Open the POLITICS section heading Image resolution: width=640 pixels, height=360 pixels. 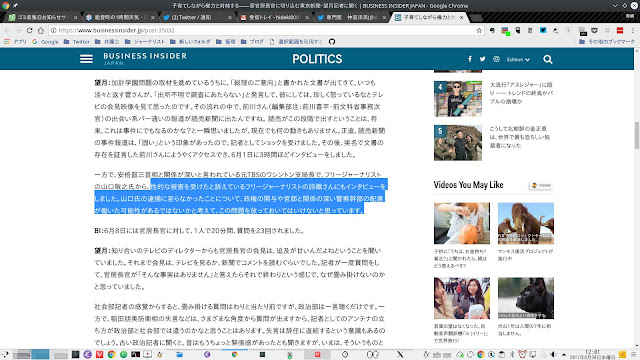coord(317,59)
